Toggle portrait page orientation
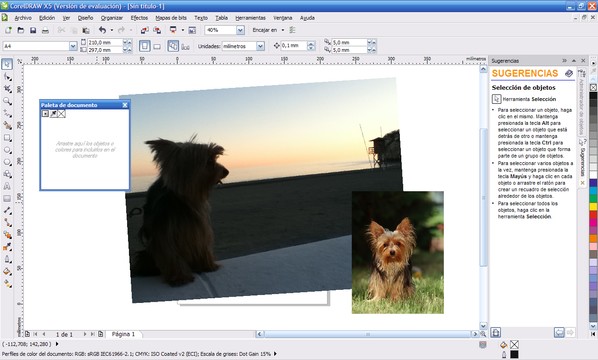Image resolution: width=598 pixels, height=360 pixels. 145,46
